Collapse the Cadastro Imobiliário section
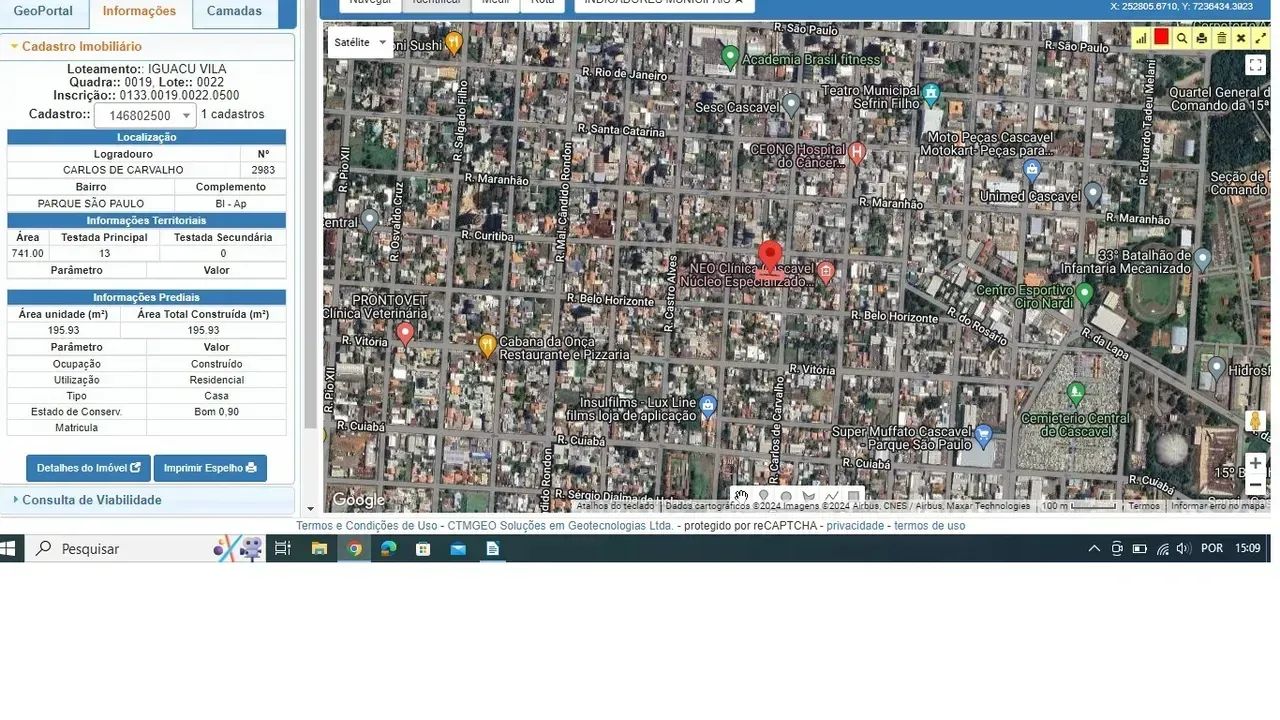Viewport: 1280px width, 720px height. 147,46
